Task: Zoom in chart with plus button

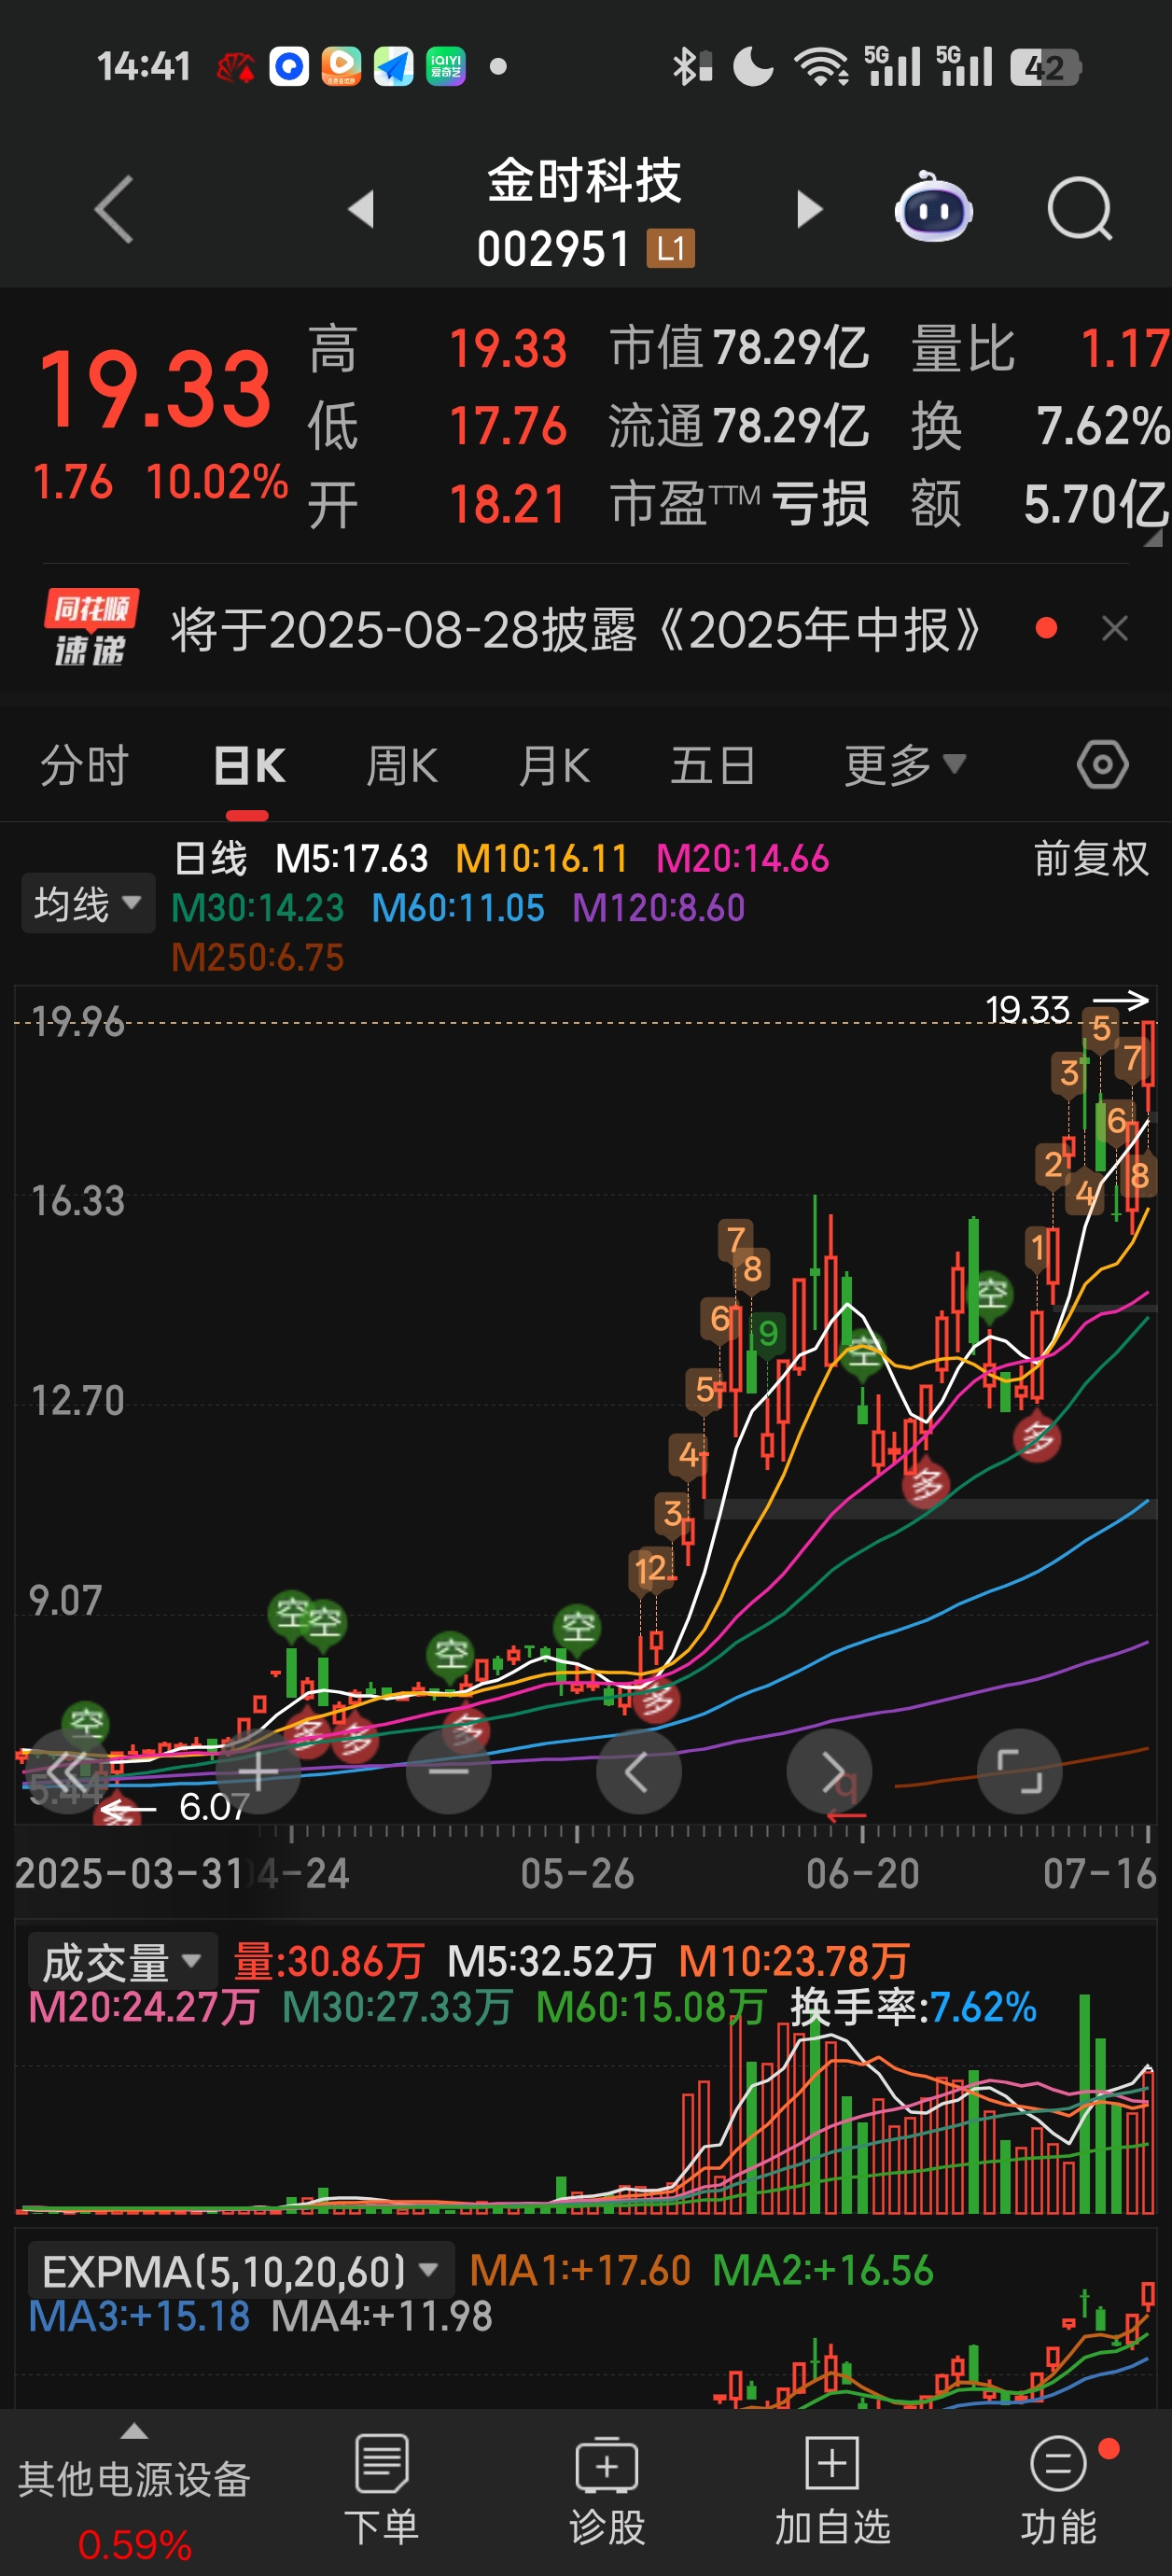Action: [258, 1772]
